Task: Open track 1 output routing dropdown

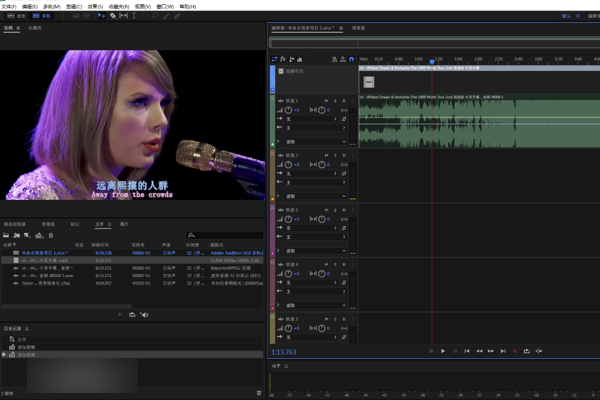Action: click(x=316, y=128)
